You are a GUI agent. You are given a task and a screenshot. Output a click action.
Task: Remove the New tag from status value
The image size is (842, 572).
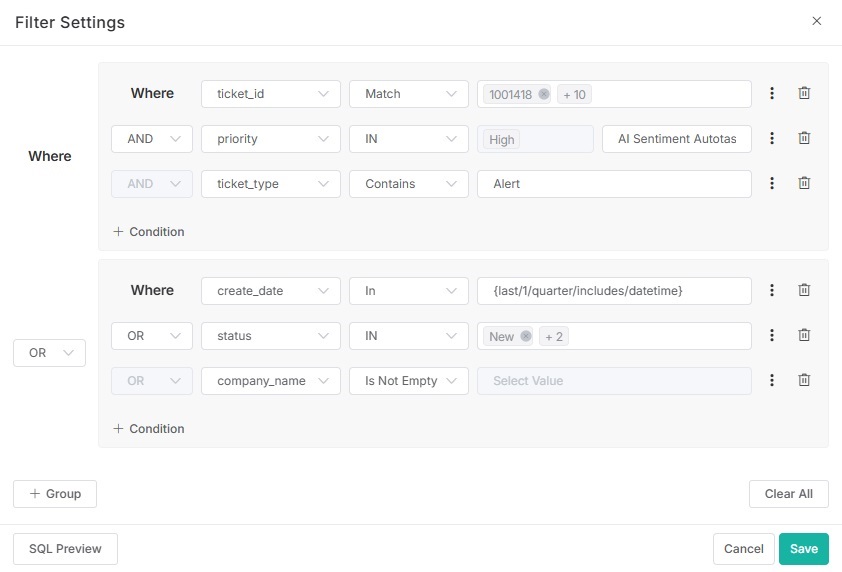tap(526, 336)
